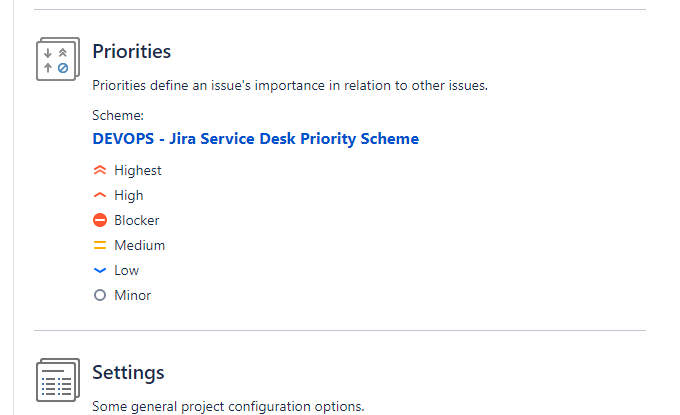Click the Settings section icon
This screenshot has width=680, height=415.
[x=58, y=380]
